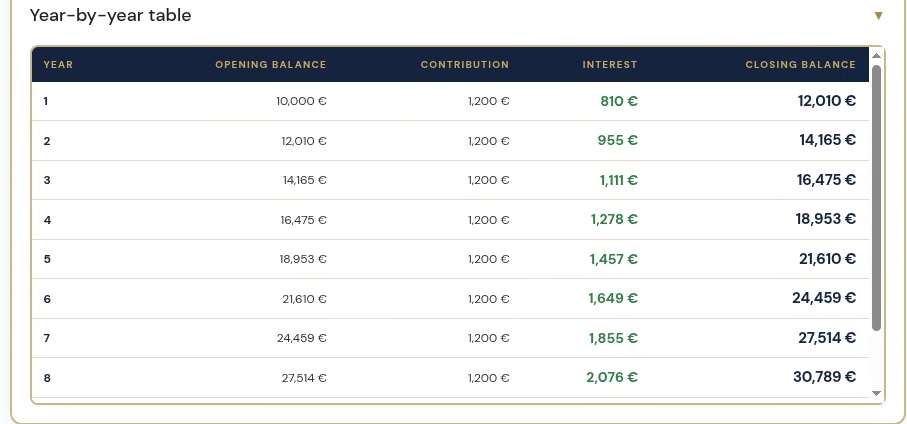Image resolution: width=907 pixels, height=424 pixels.
Task: Select the OPENING BALANCE column header
Action: [271, 65]
